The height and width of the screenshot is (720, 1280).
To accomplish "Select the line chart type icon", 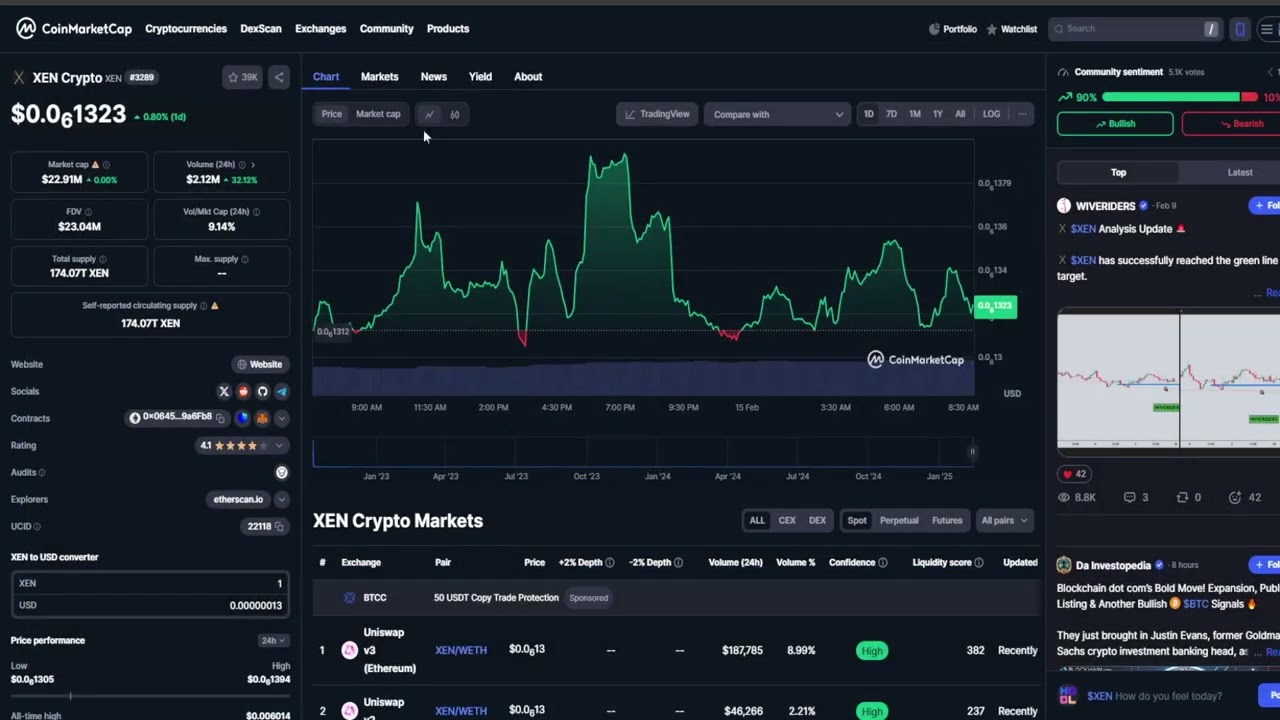I will coord(429,114).
